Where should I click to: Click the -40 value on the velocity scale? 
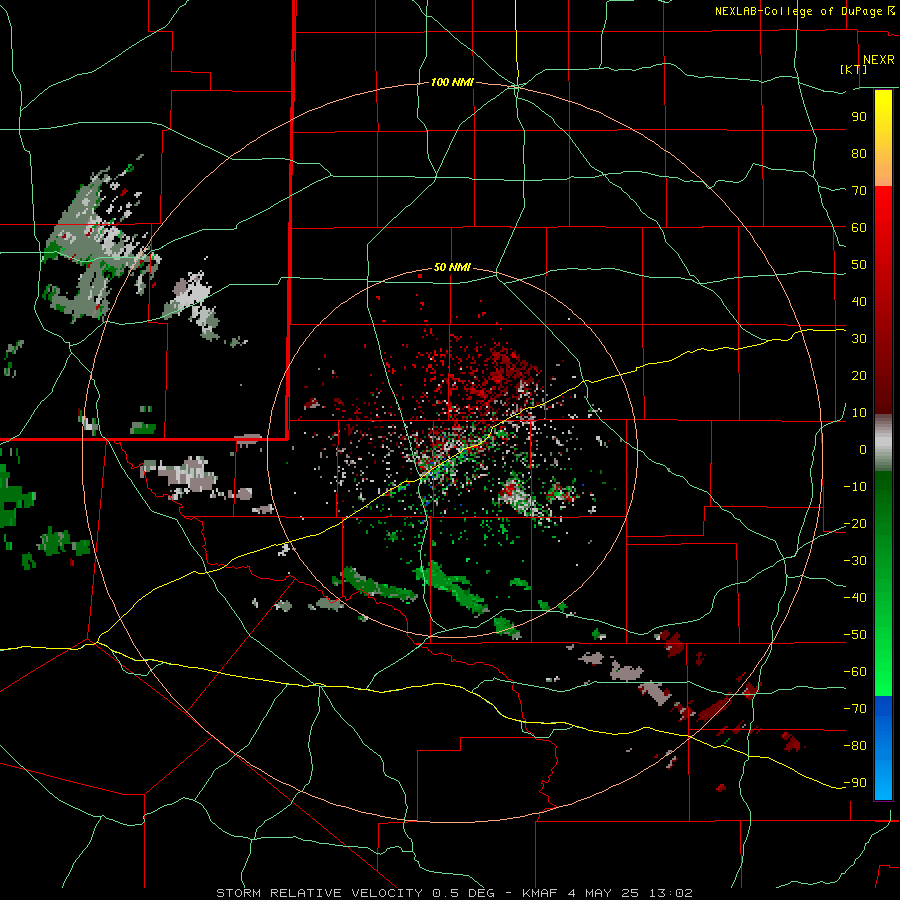point(855,598)
